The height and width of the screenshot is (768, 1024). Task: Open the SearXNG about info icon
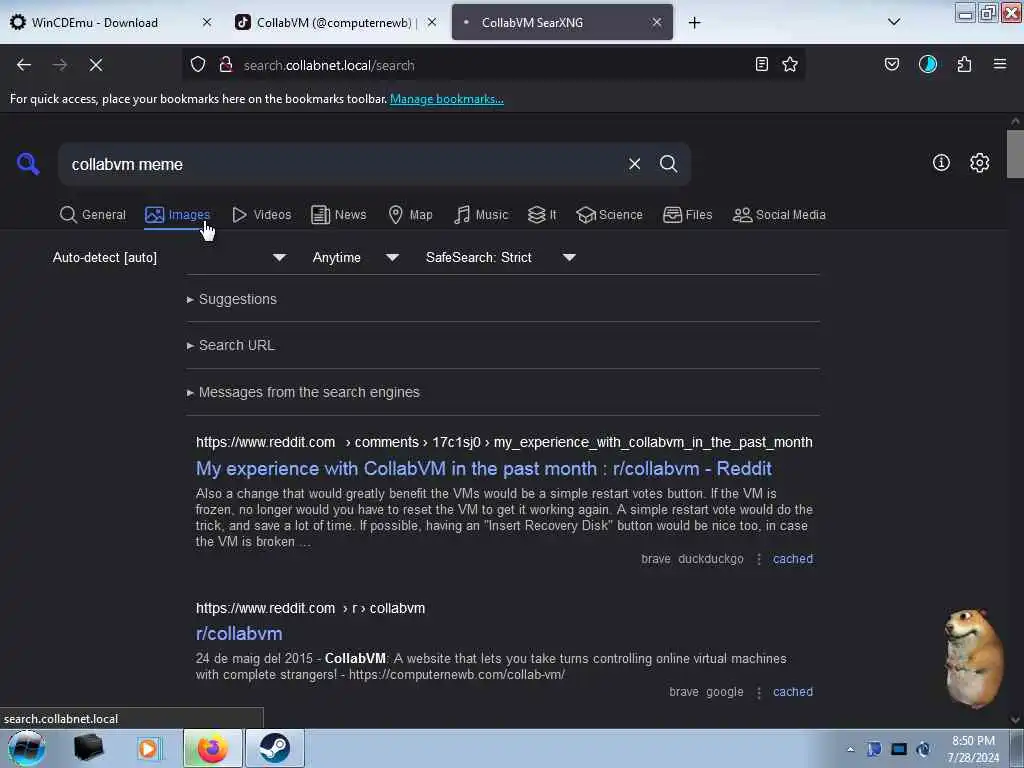941,163
